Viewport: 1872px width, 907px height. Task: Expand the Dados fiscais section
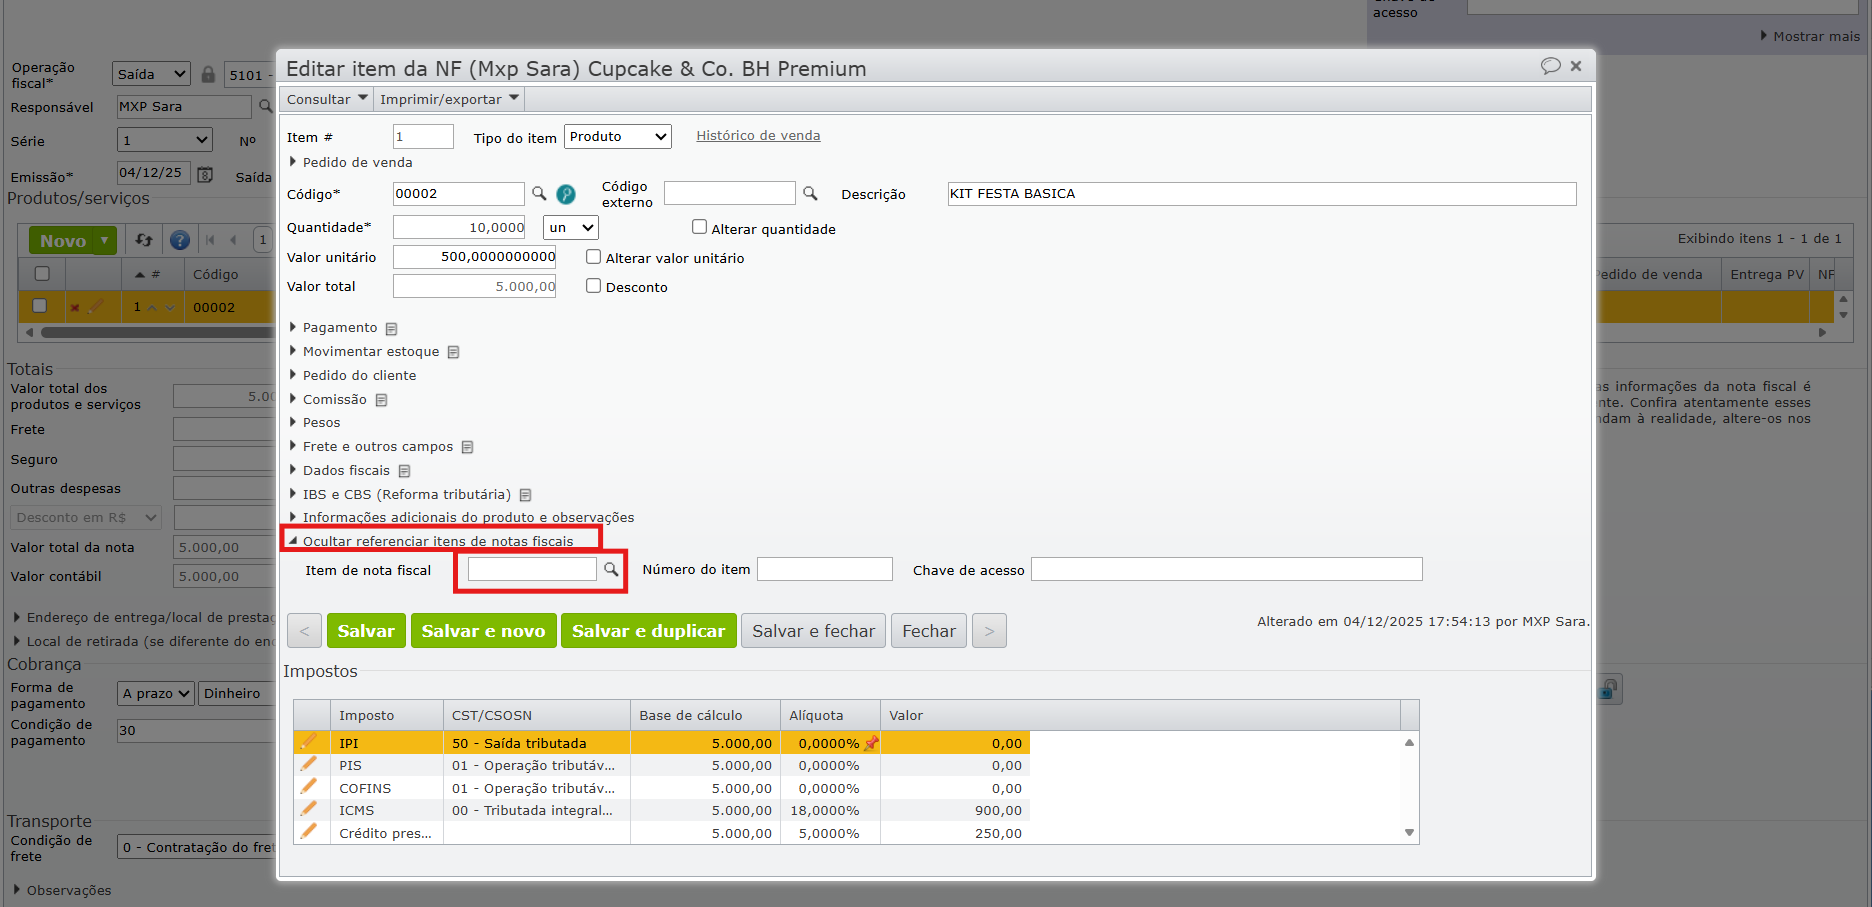point(339,470)
